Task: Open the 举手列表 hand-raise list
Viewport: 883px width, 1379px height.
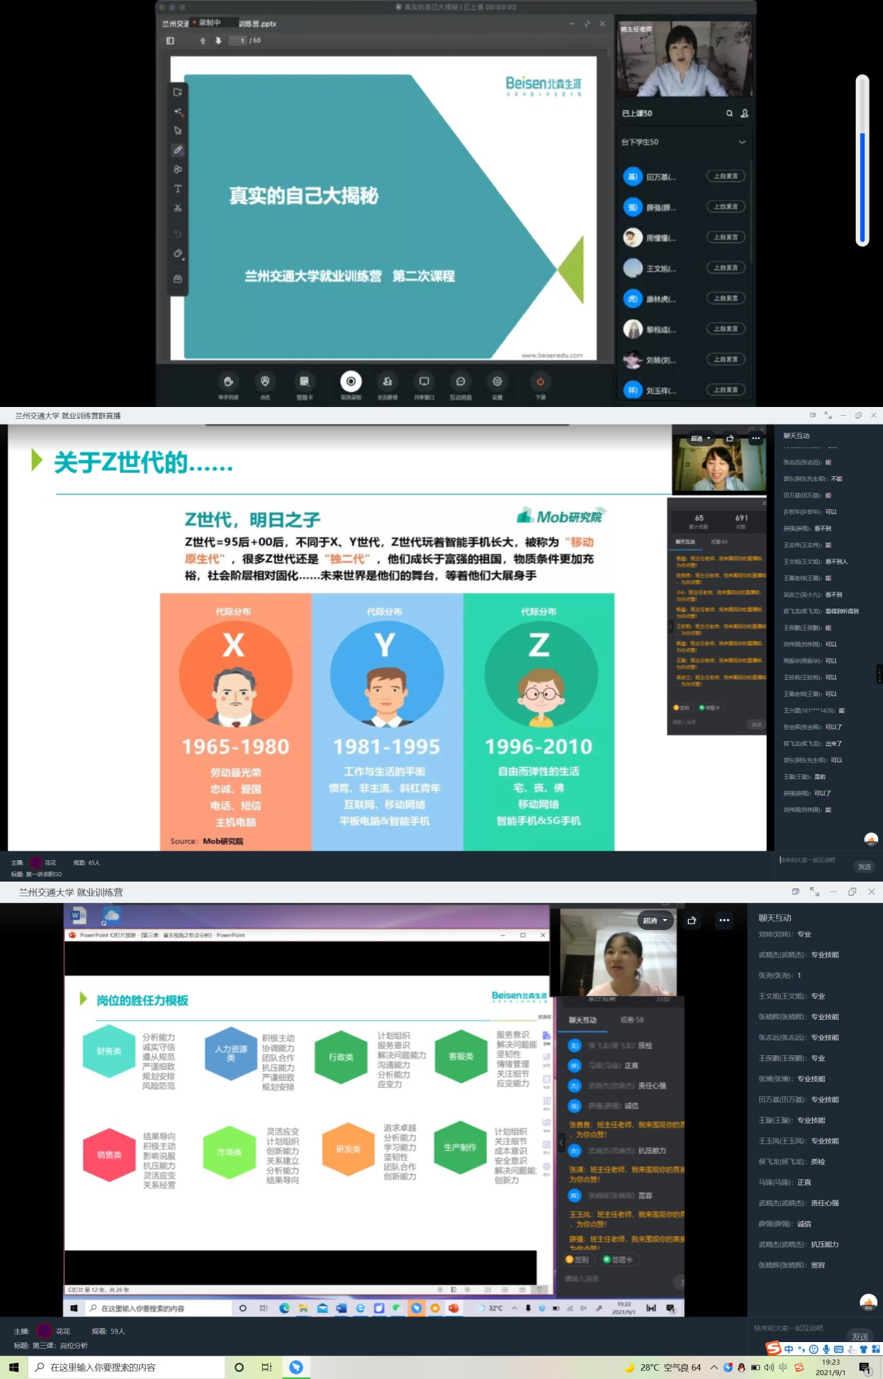Action: 228,384
